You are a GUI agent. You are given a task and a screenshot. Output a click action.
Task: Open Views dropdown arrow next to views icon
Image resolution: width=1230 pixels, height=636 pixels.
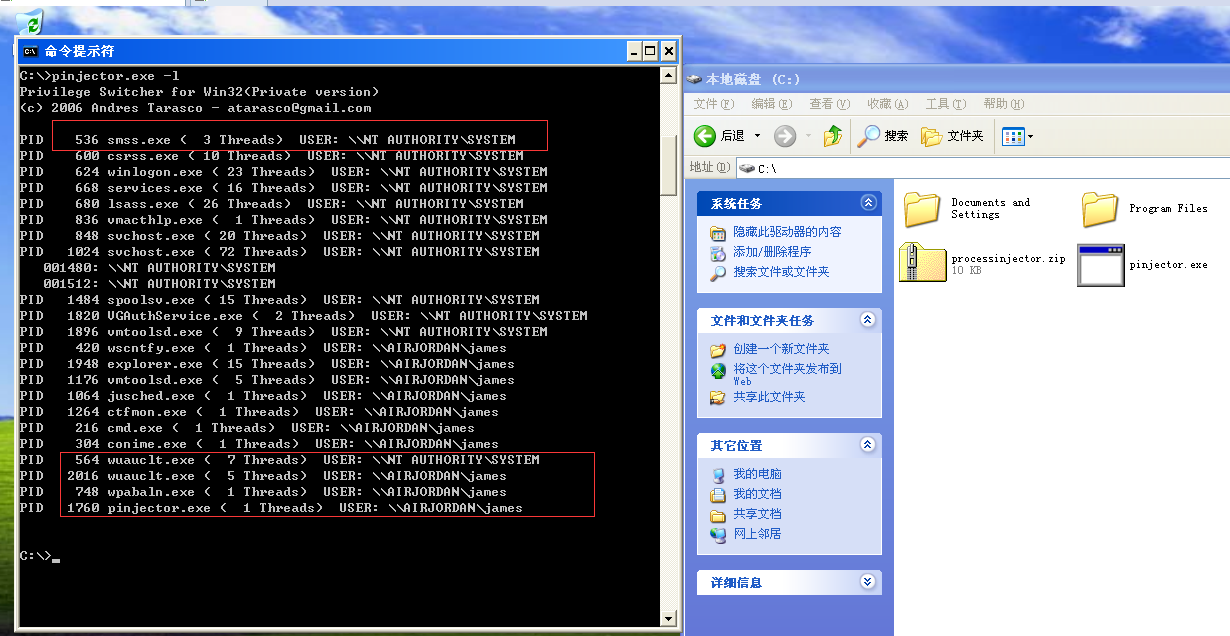(1031, 137)
